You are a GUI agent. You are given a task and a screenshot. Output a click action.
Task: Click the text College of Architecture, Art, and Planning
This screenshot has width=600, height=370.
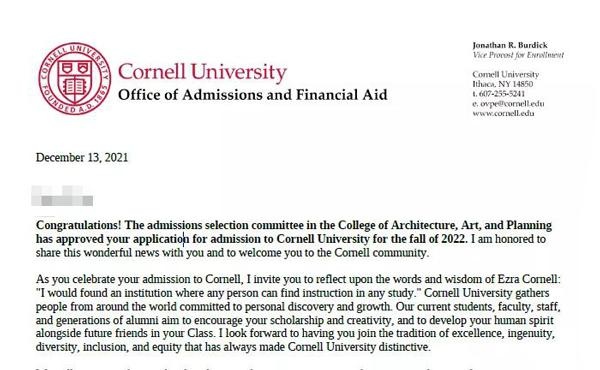coord(445,225)
